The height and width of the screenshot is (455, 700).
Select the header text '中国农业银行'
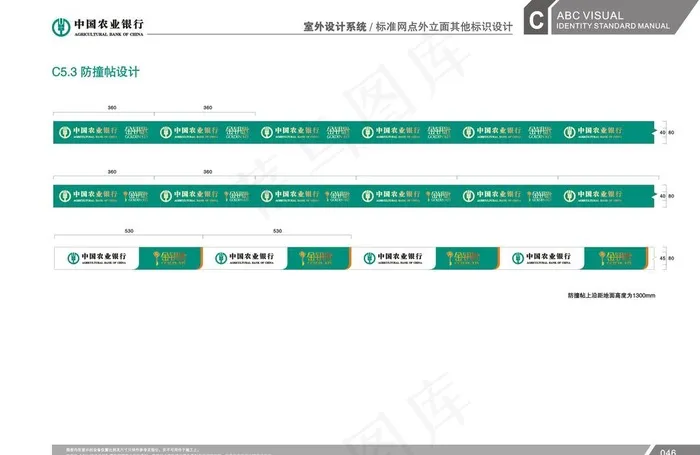109,24
